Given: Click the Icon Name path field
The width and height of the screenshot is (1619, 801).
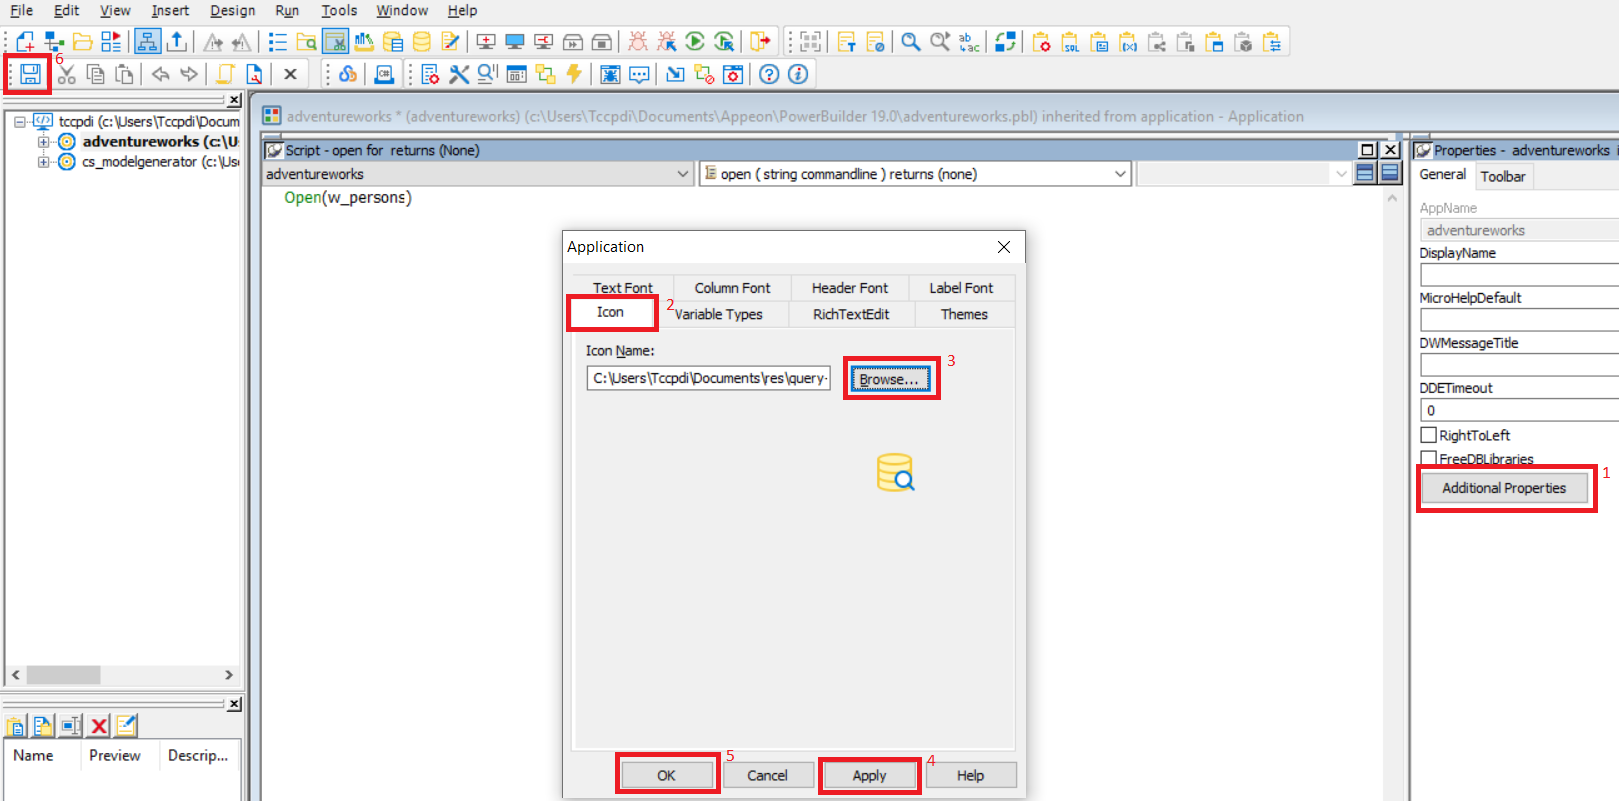Looking at the screenshot, I should pos(708,378).
